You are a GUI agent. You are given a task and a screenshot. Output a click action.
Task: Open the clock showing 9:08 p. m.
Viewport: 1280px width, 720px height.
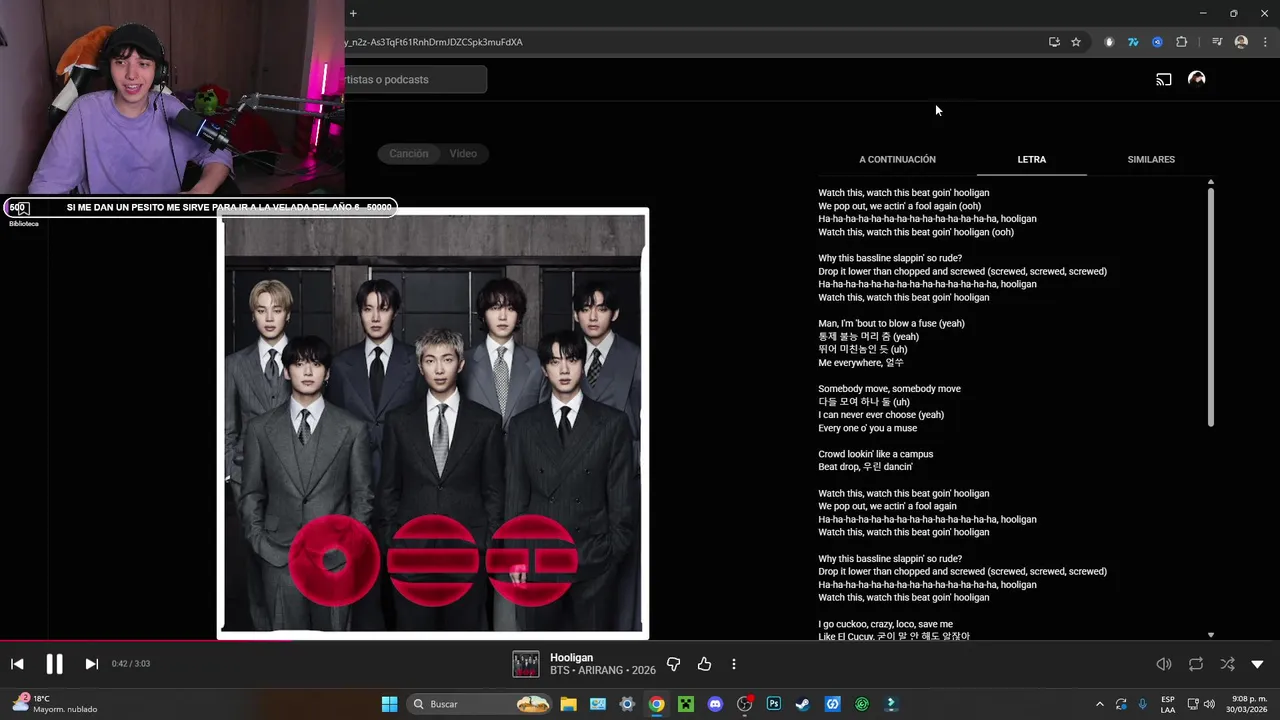(1248, 704)
